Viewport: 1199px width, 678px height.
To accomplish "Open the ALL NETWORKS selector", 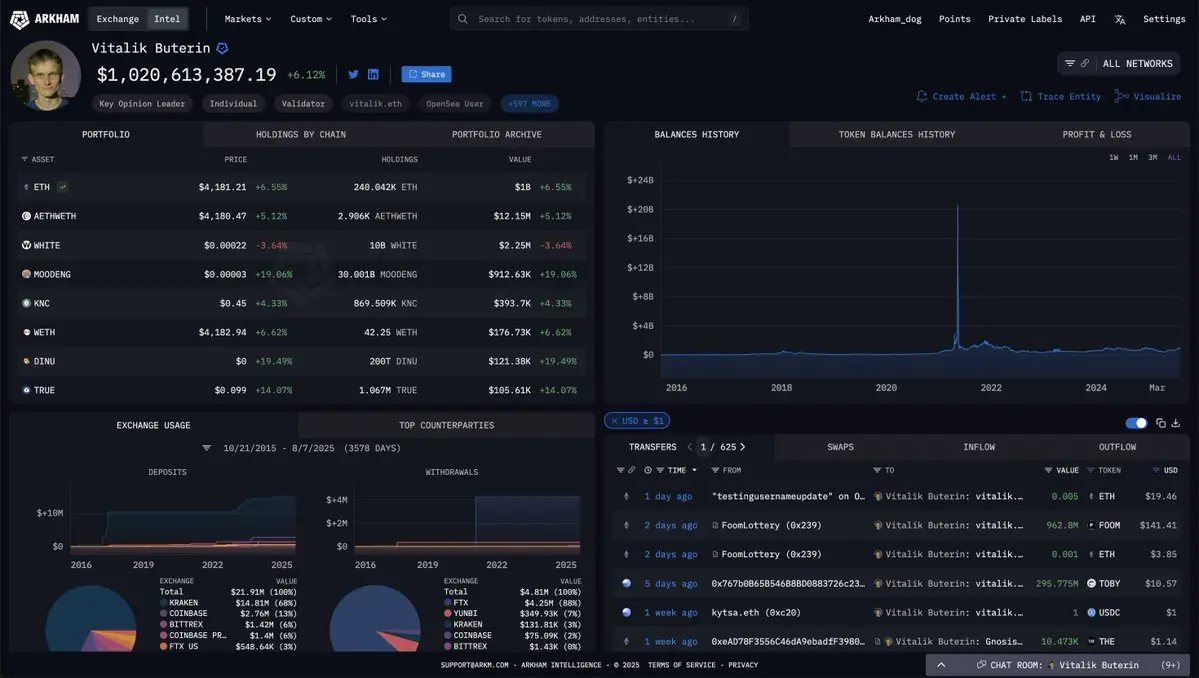I will click(x=1119, y=63).
